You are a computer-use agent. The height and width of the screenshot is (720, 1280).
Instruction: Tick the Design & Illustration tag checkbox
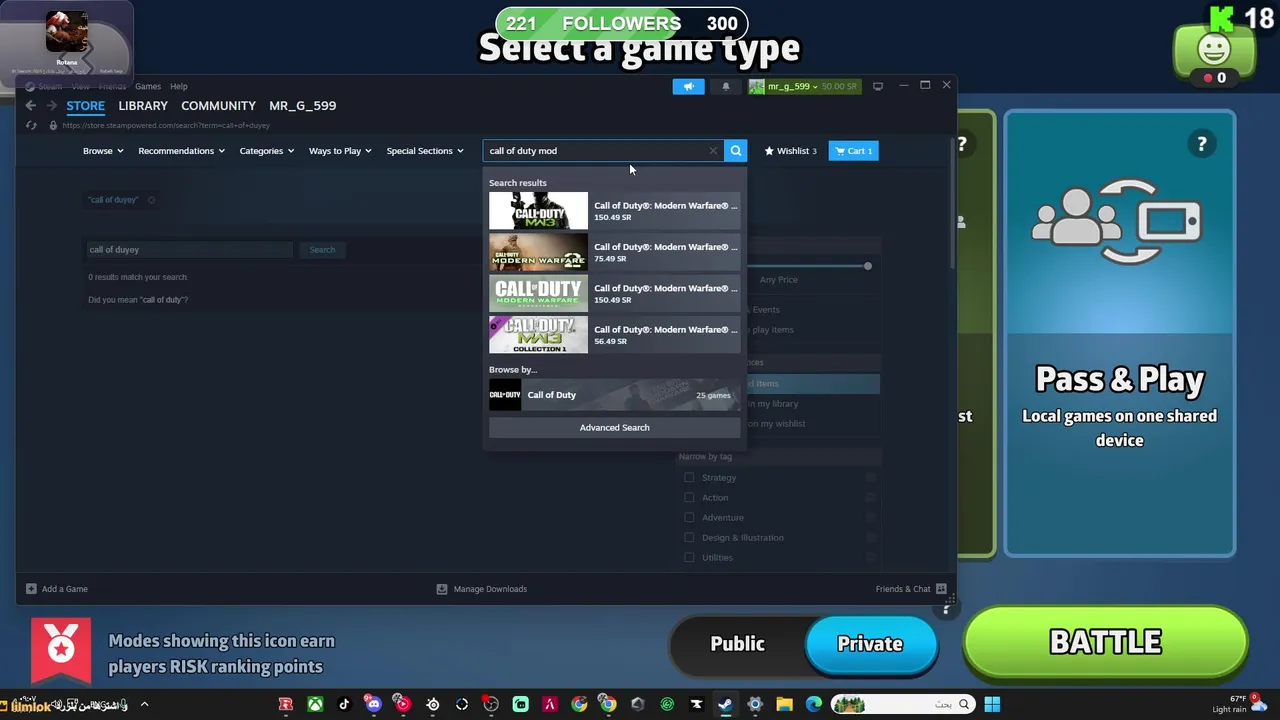coord(689,538)
